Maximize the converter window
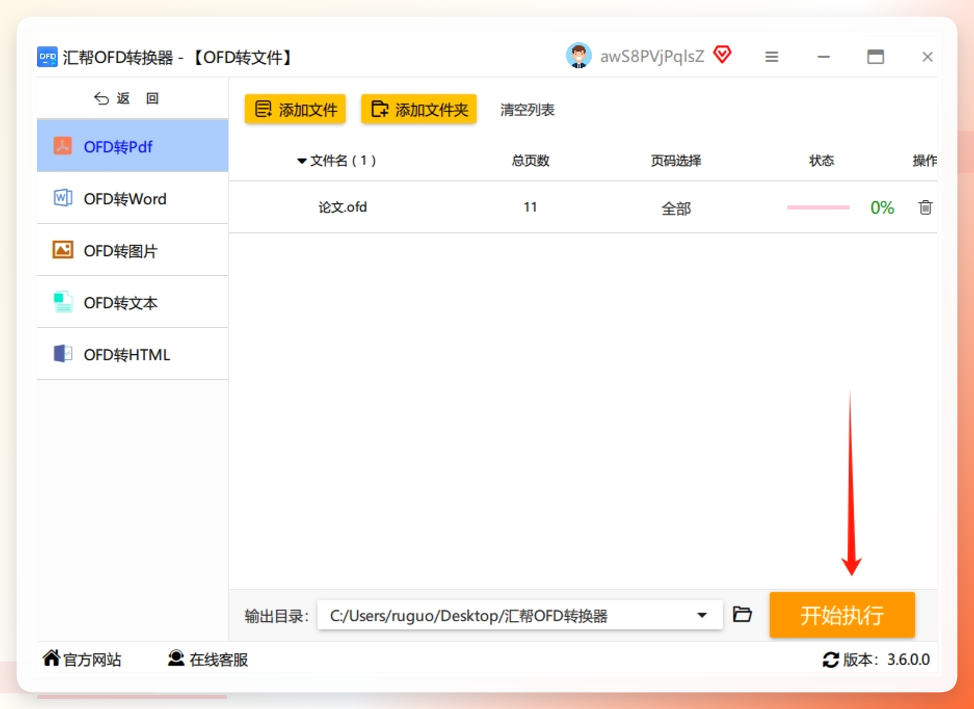 tap(875, 57)
